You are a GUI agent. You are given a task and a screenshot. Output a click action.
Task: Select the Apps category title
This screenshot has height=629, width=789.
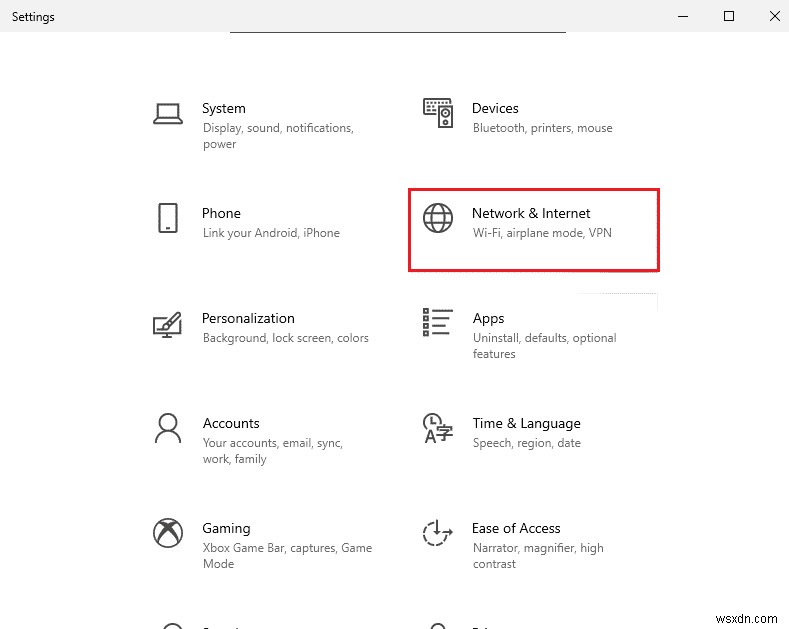tap(488, 318)
